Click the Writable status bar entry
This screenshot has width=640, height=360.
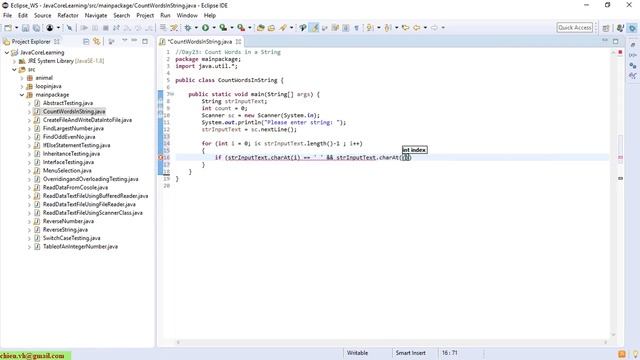pyautogui.click(x=357, y=353)
